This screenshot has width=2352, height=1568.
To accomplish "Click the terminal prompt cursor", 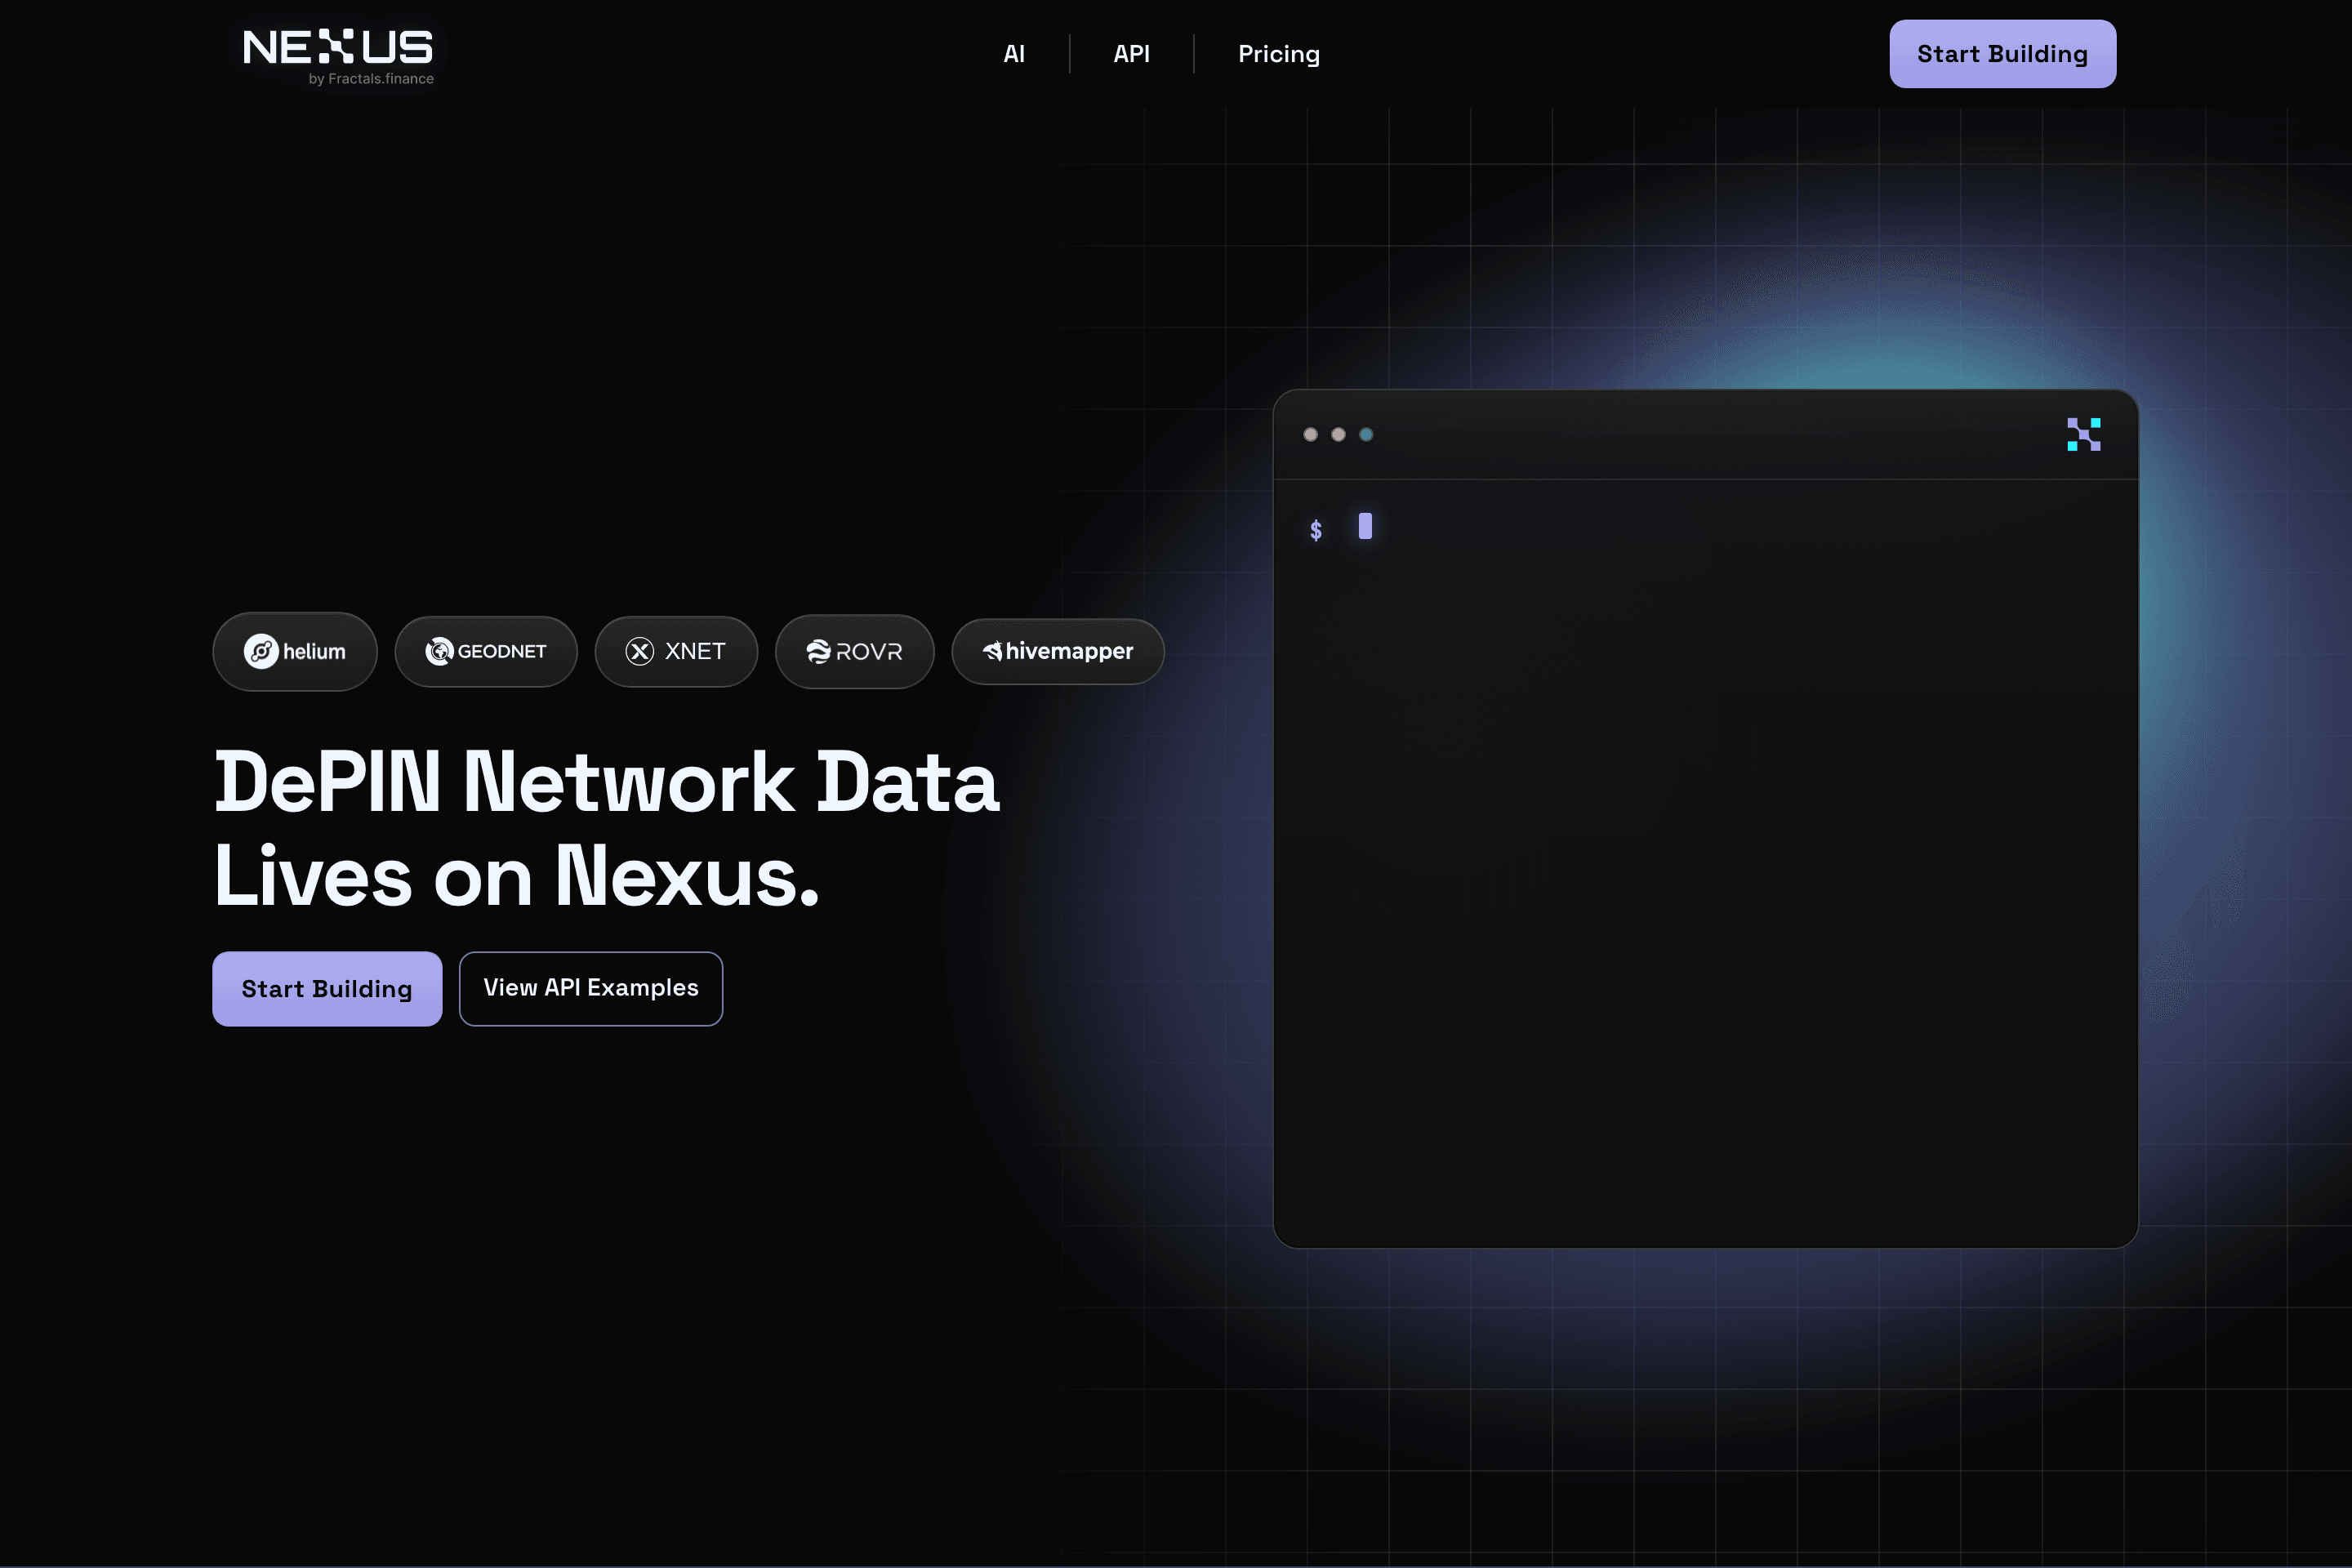I will (x=1365, y=526).
